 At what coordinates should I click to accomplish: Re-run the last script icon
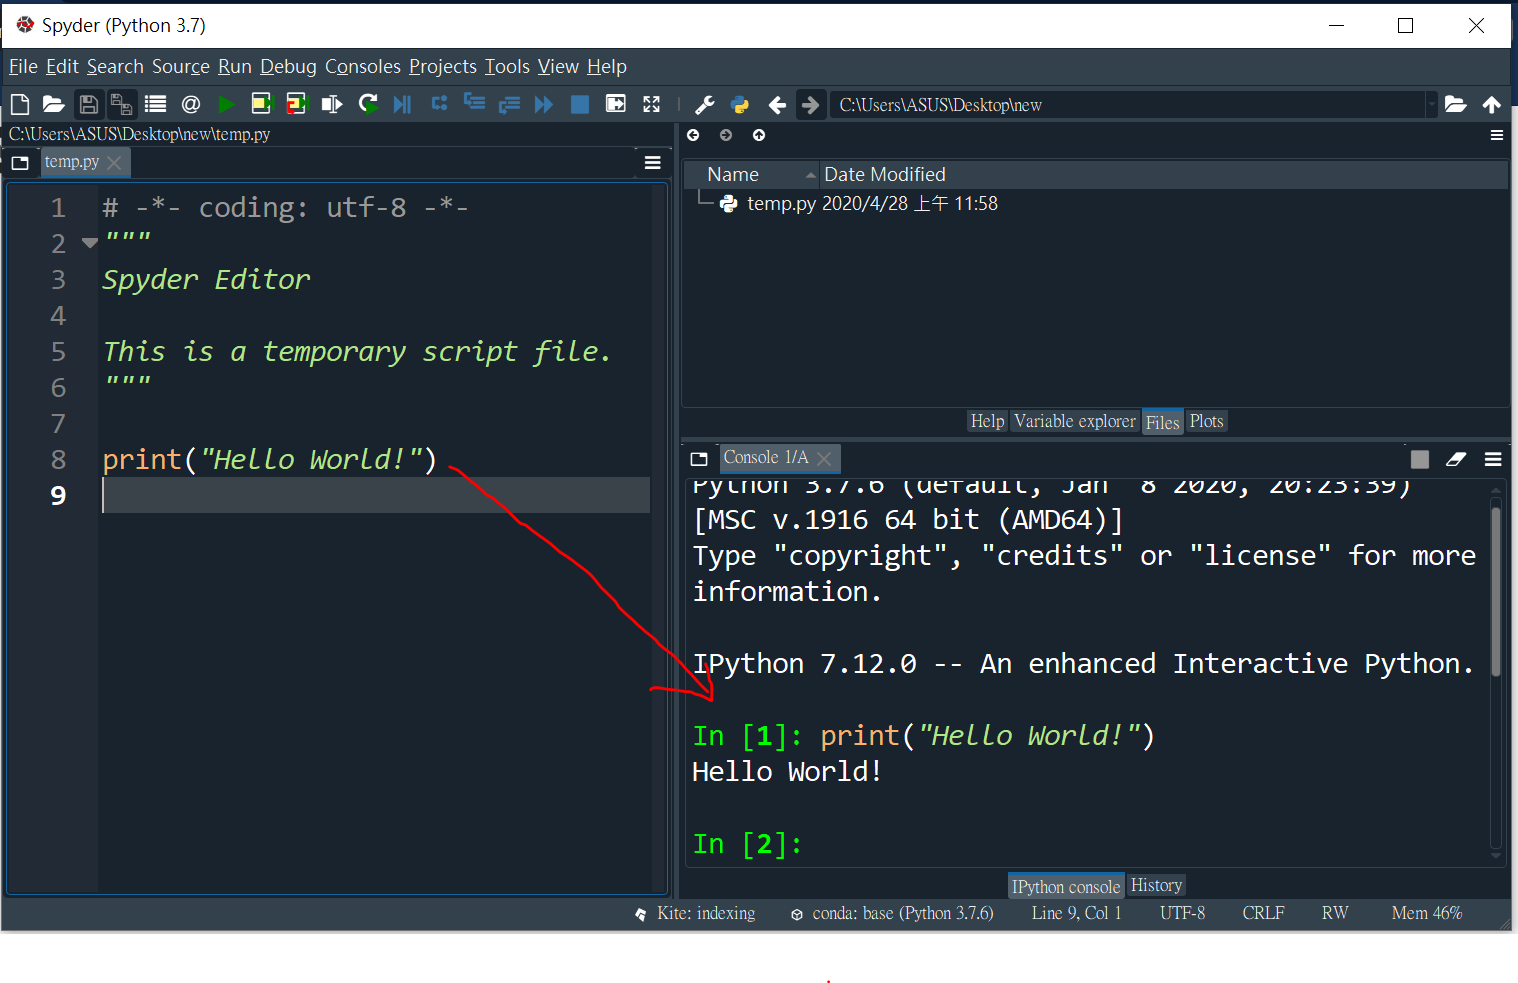tap(368, 103)
